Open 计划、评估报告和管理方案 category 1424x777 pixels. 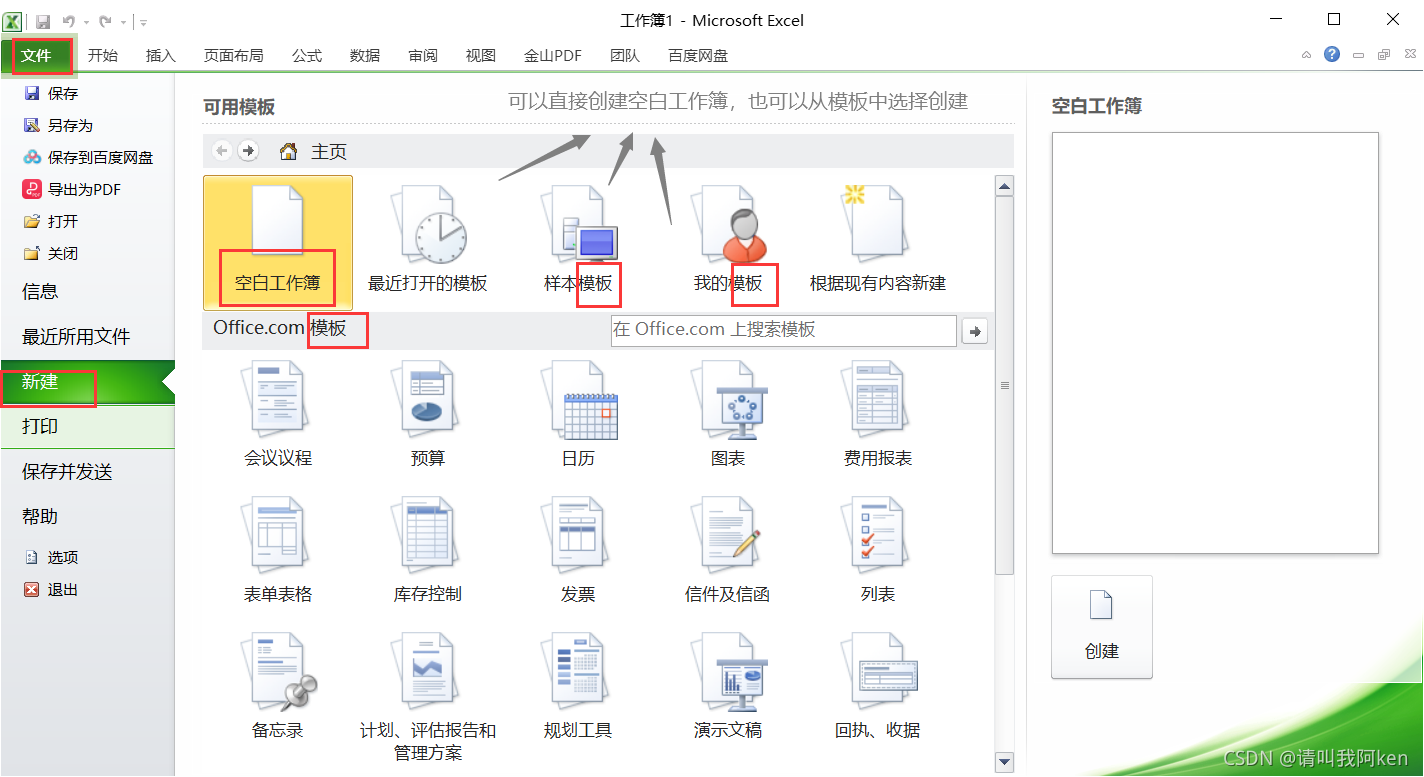click(428, 697)
